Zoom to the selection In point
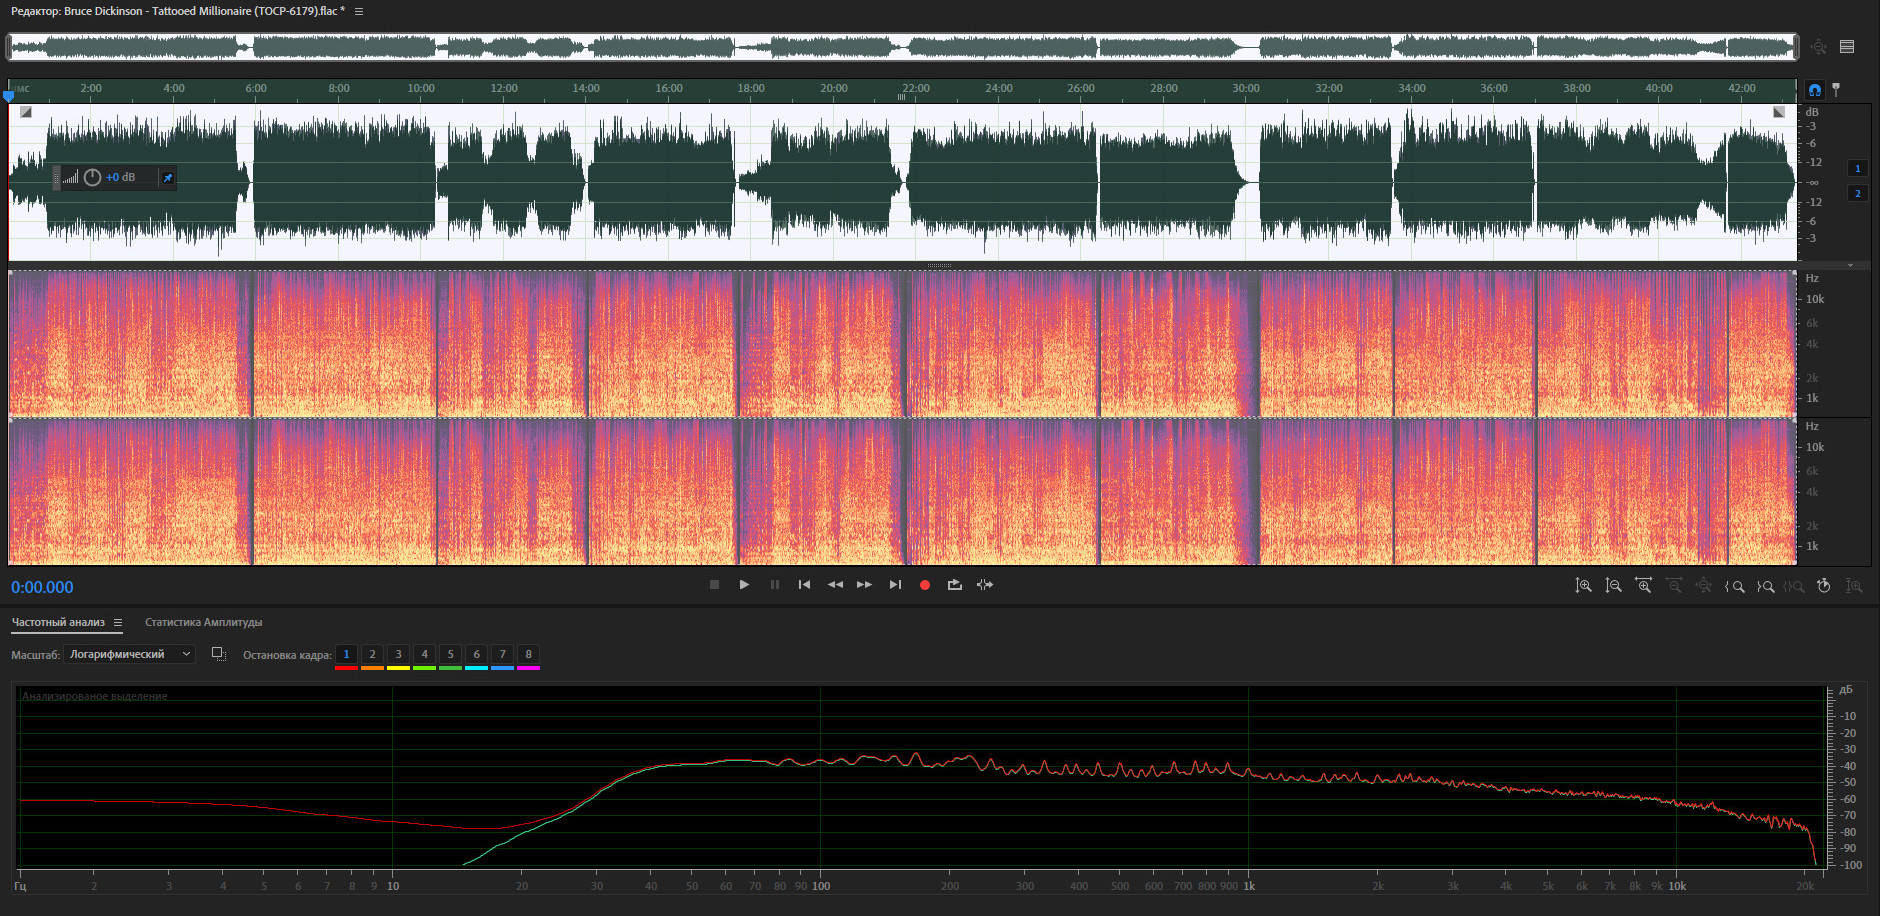The image size is (1880, 916). tap(1735, 586)
